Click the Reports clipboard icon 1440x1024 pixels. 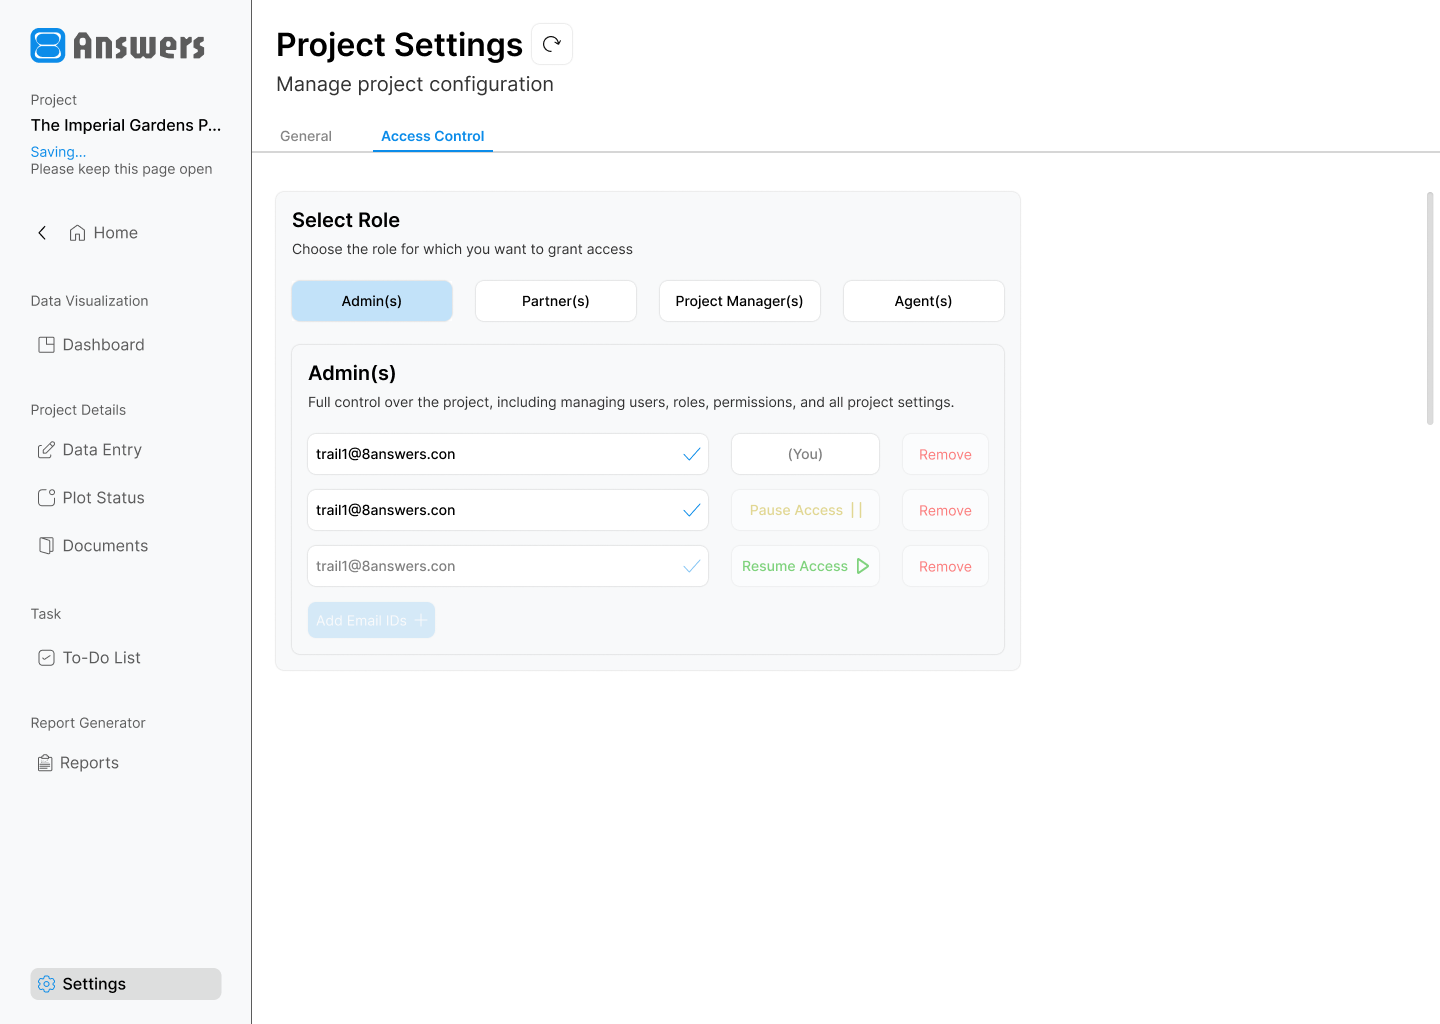45,763
